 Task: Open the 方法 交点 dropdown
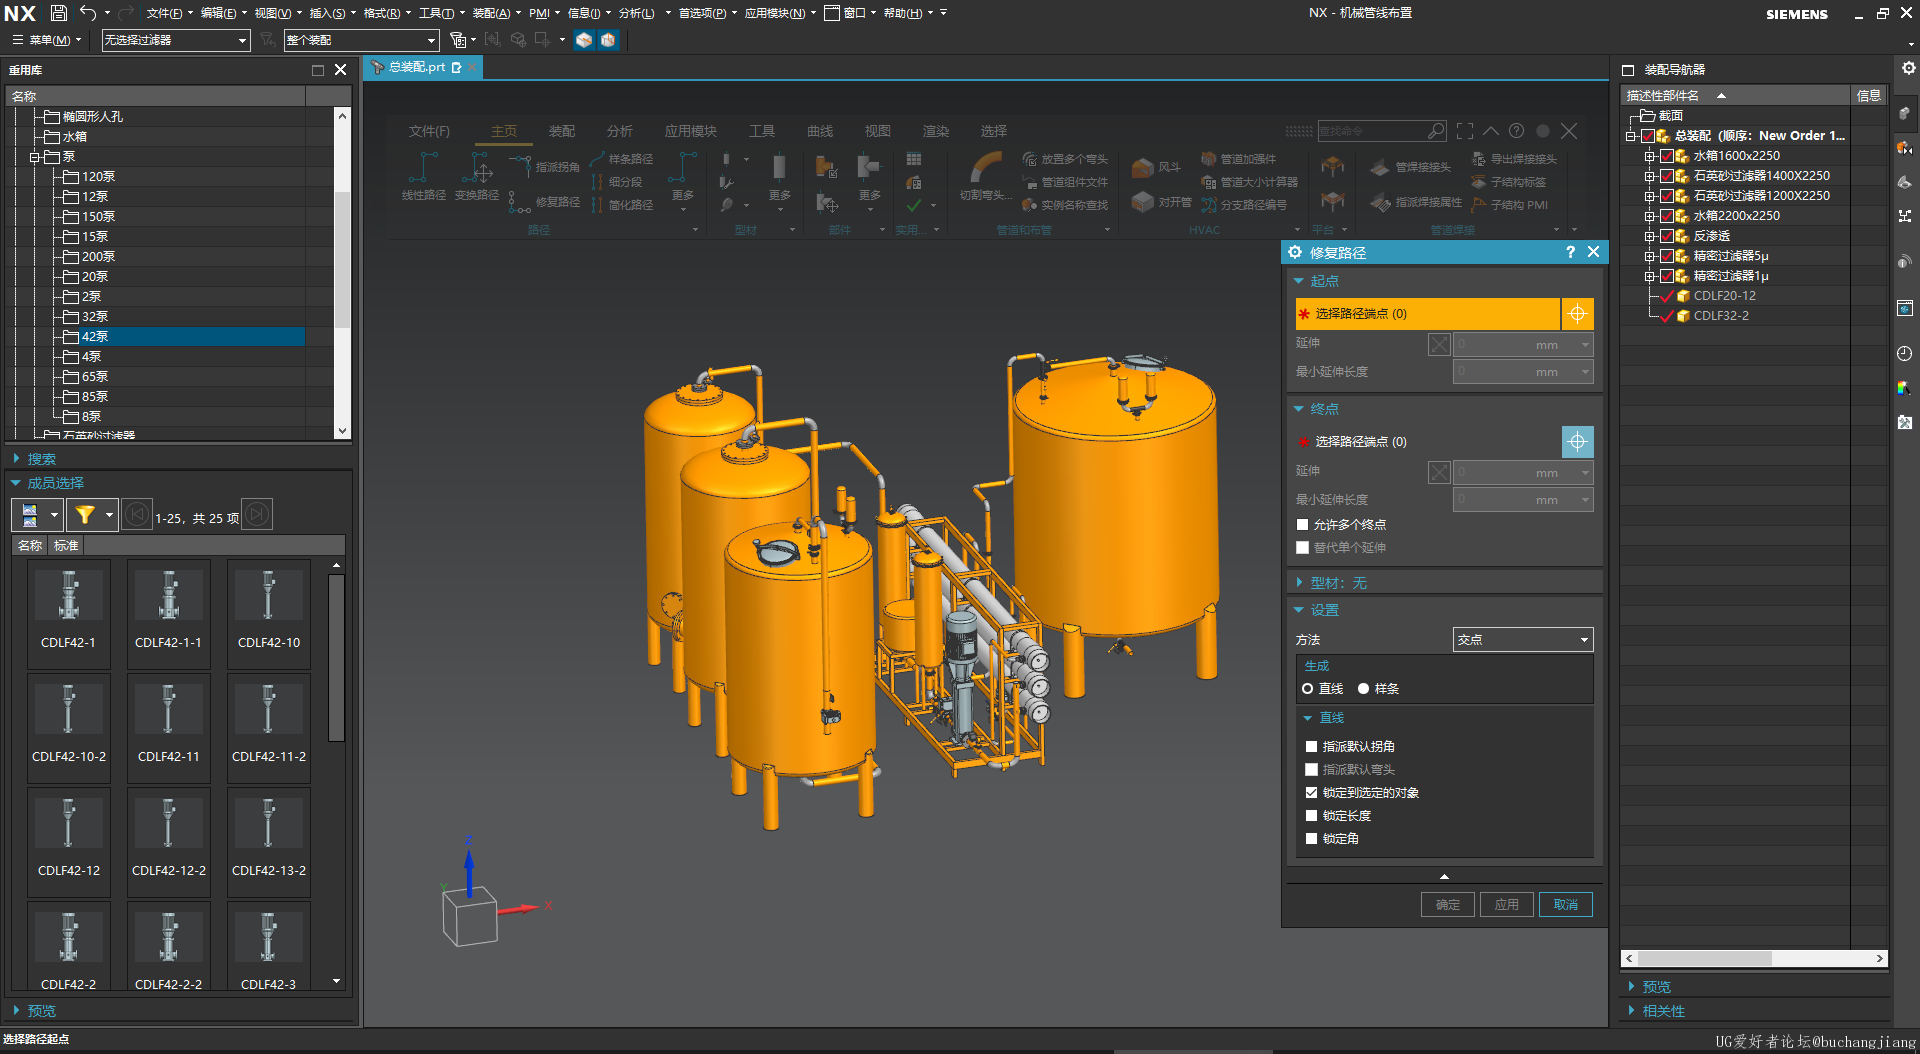pyautogui.click(x=1522, y=640)
